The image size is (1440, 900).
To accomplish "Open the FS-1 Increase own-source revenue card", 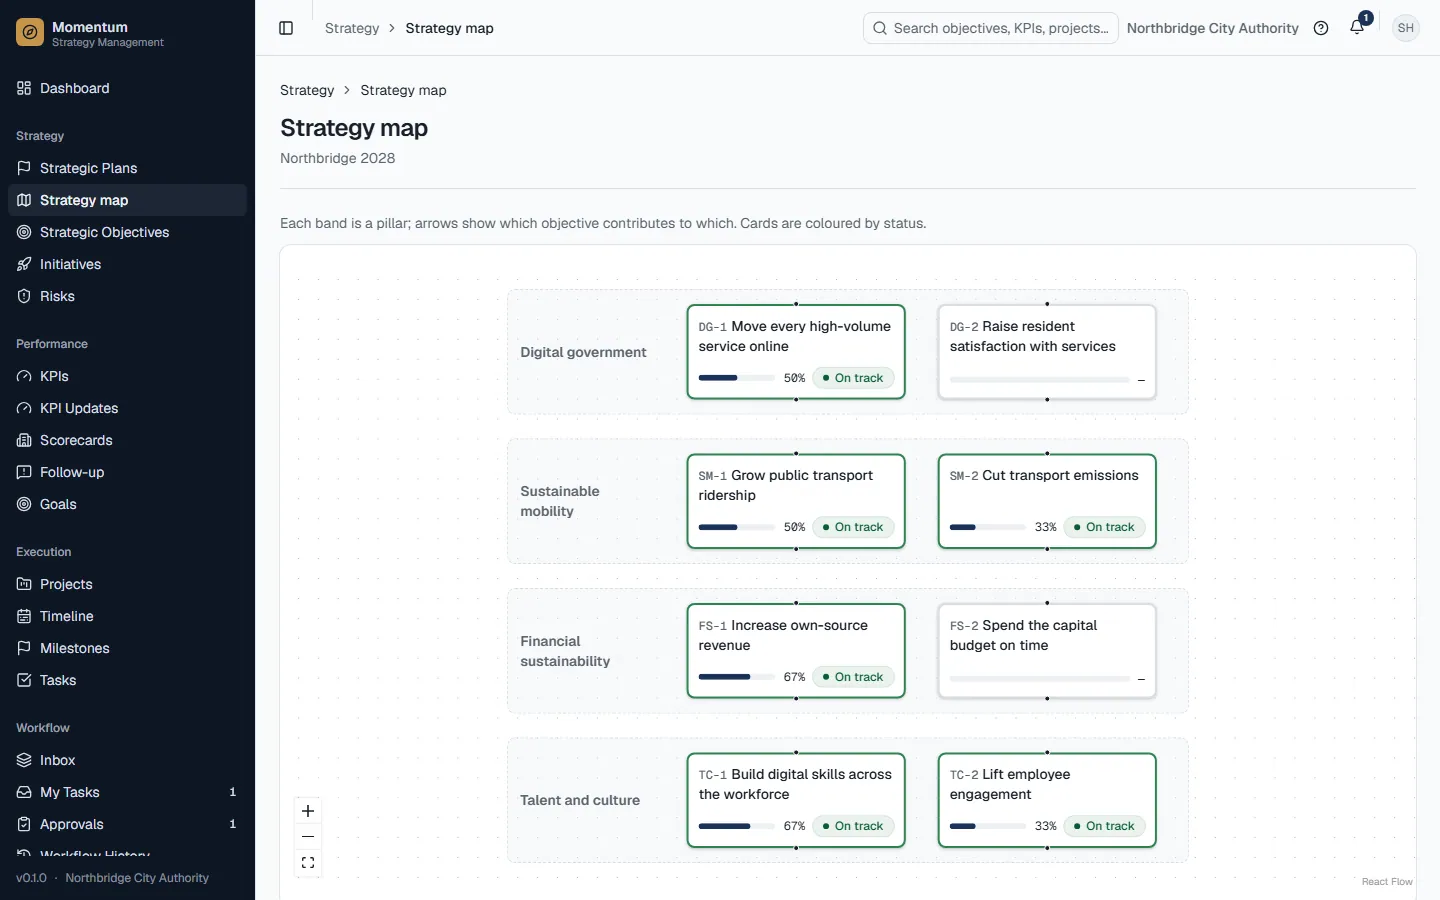I will point(796,651).
